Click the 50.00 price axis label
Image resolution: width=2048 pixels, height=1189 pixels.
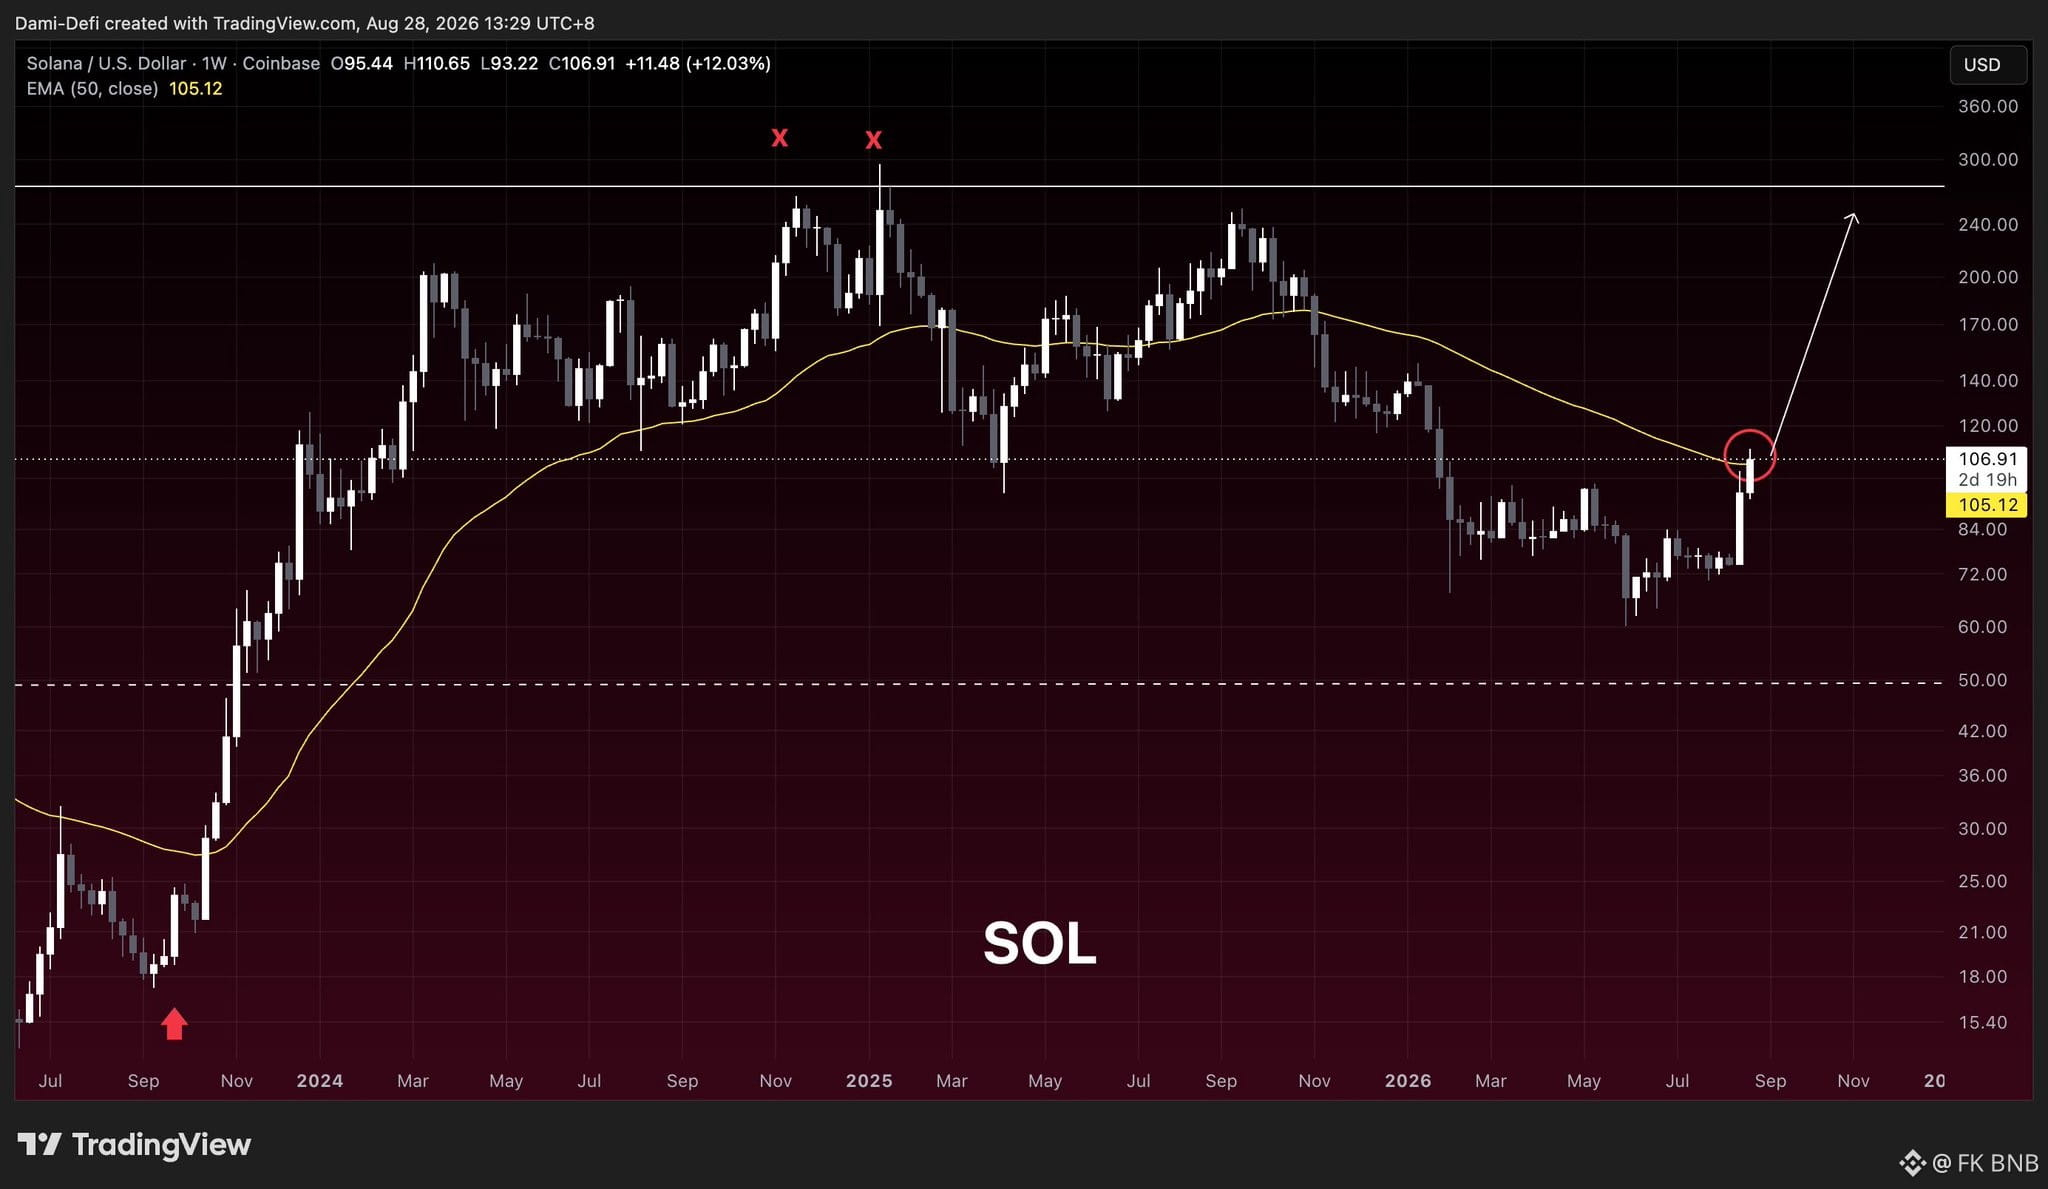coord(1982,679)
